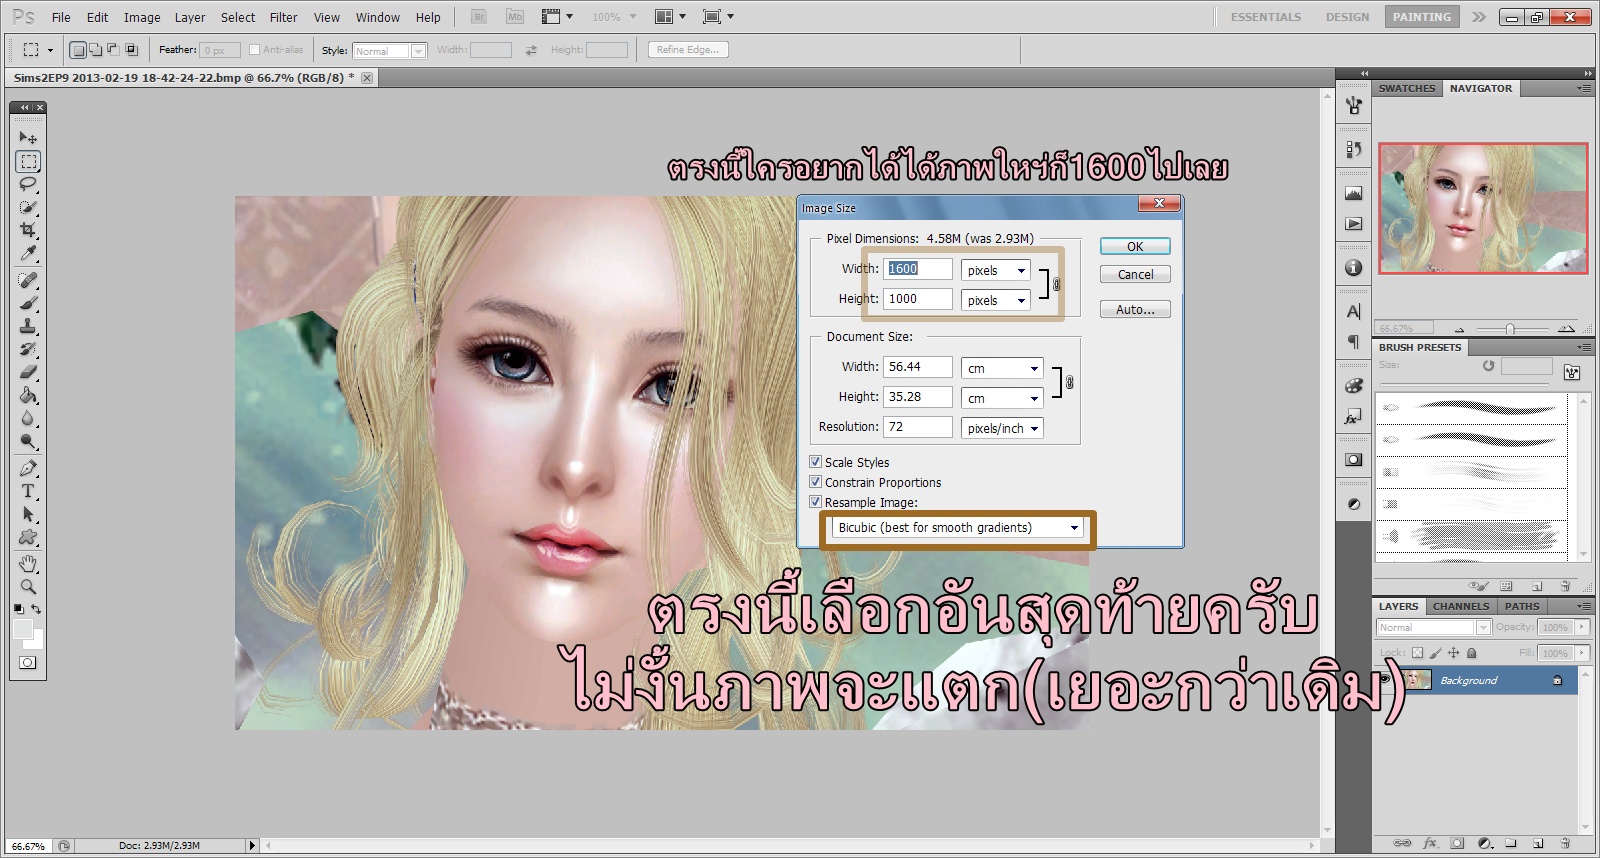Hide the Background layer visibility eye

[x=1385, y=680]
